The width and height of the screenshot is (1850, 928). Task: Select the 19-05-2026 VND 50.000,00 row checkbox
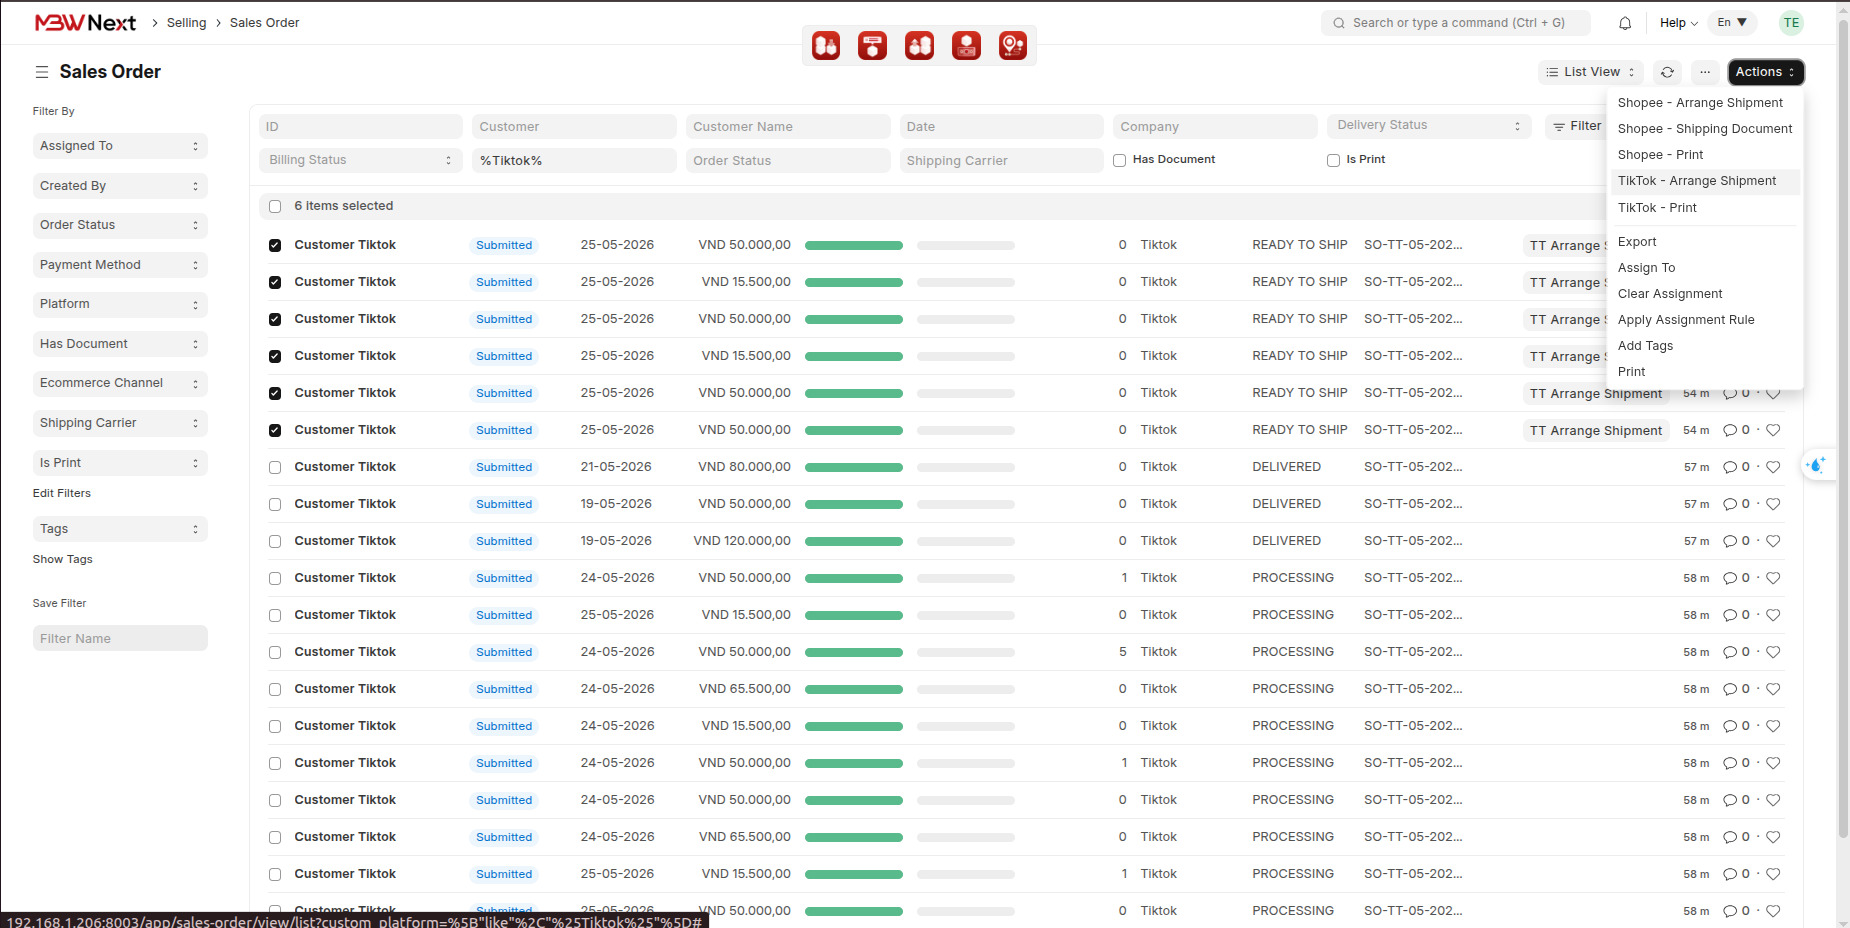tap(275, 504)
